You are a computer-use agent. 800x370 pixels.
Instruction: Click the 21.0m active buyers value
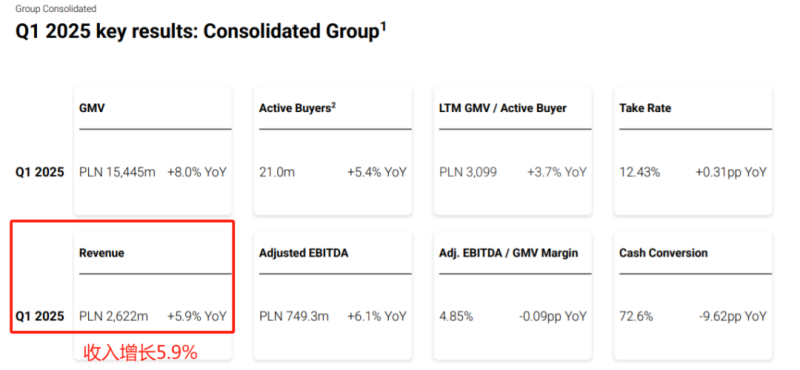[277, 172]
